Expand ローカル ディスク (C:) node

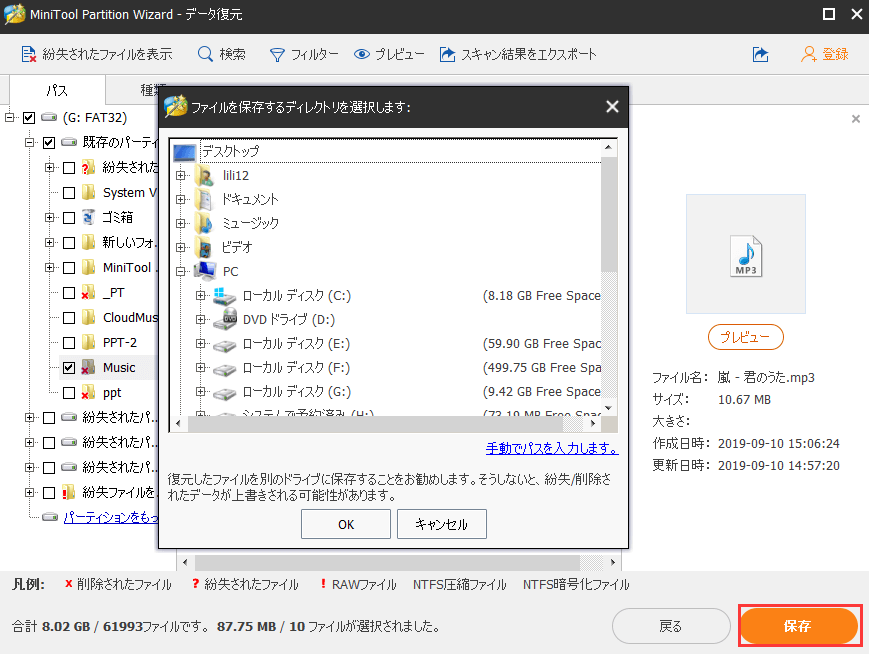(200, 295)
